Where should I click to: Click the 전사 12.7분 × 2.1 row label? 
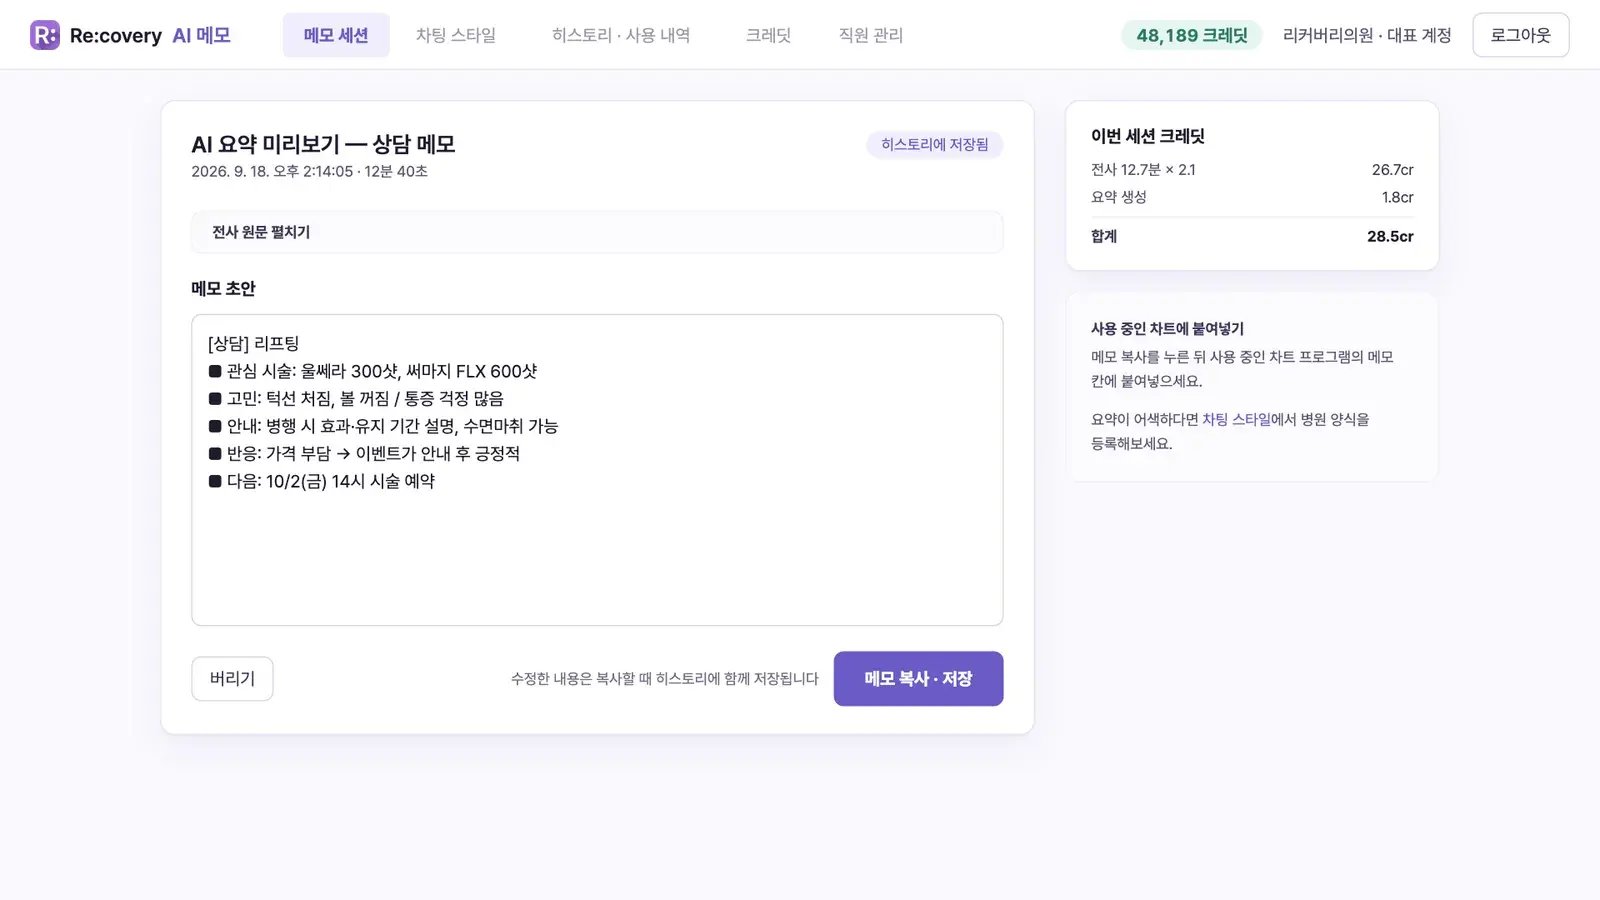point(1143,170)
